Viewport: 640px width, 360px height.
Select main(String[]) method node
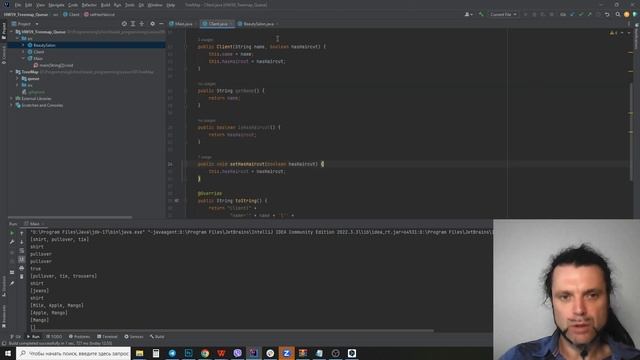tap(56, 65)
